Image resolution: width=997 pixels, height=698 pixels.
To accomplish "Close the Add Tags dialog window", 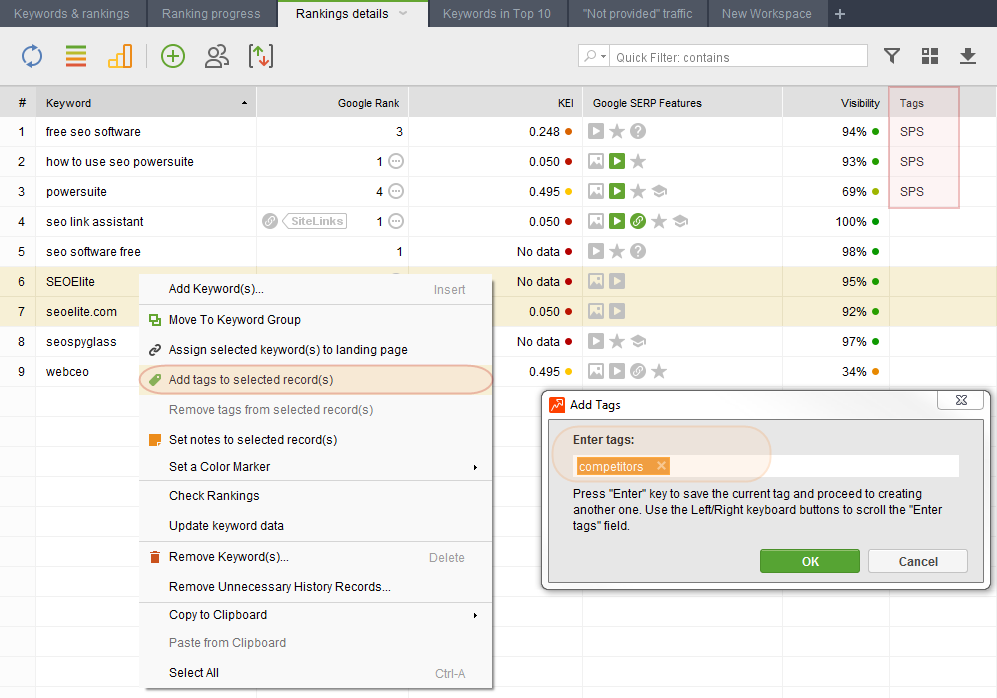I will 961,400.
